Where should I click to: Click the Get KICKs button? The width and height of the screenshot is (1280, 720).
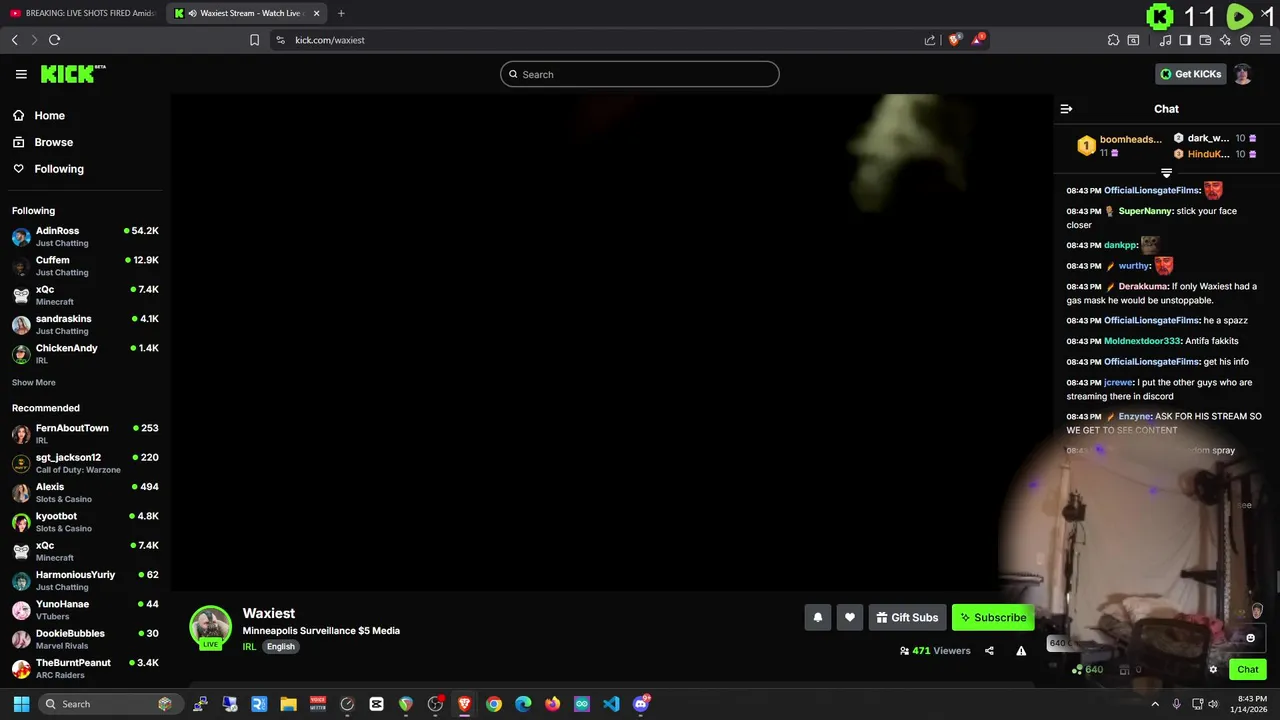tap(1190, 74)
